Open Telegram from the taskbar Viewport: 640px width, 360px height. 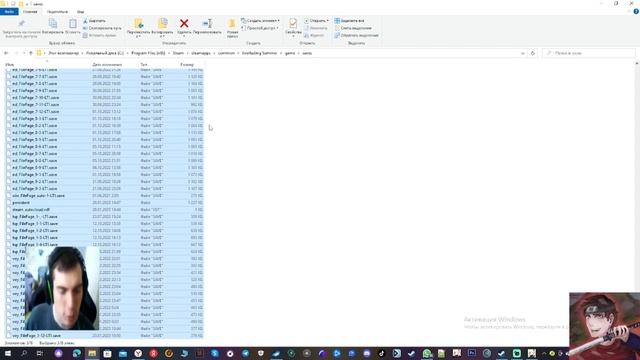click(x=245, y=353)
